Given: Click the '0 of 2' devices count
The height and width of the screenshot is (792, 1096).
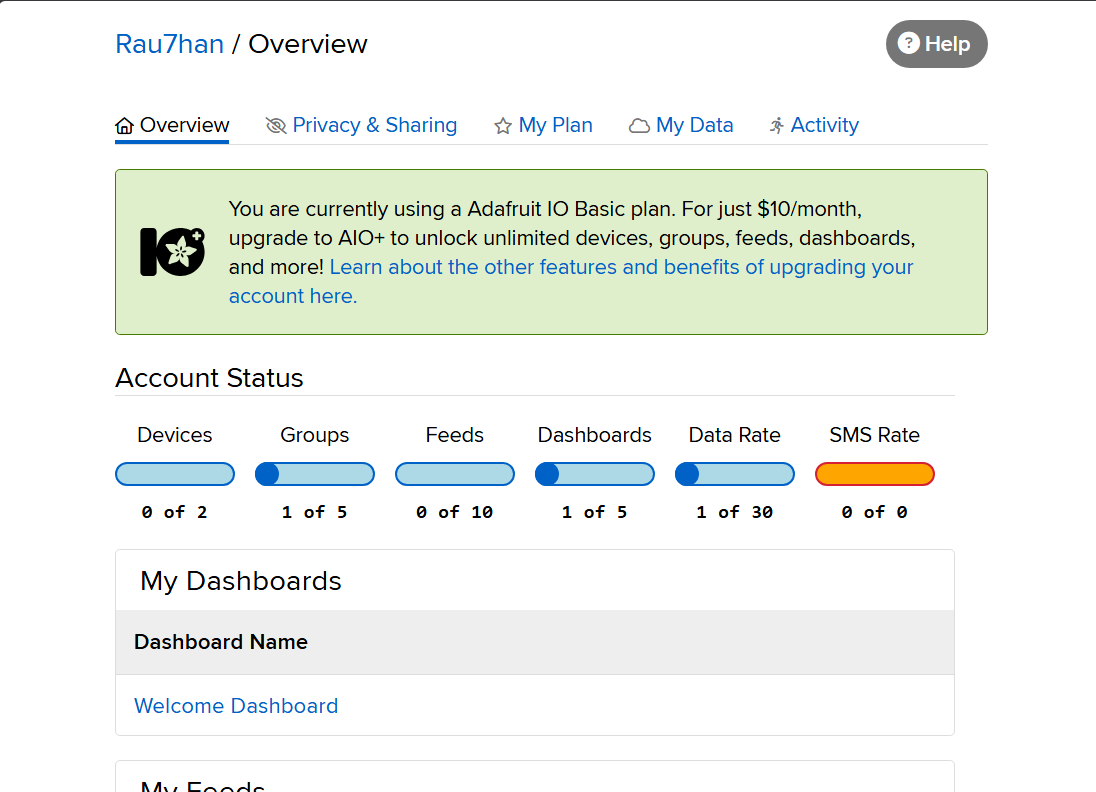Looking at the screenshot, I should (175, 512).
